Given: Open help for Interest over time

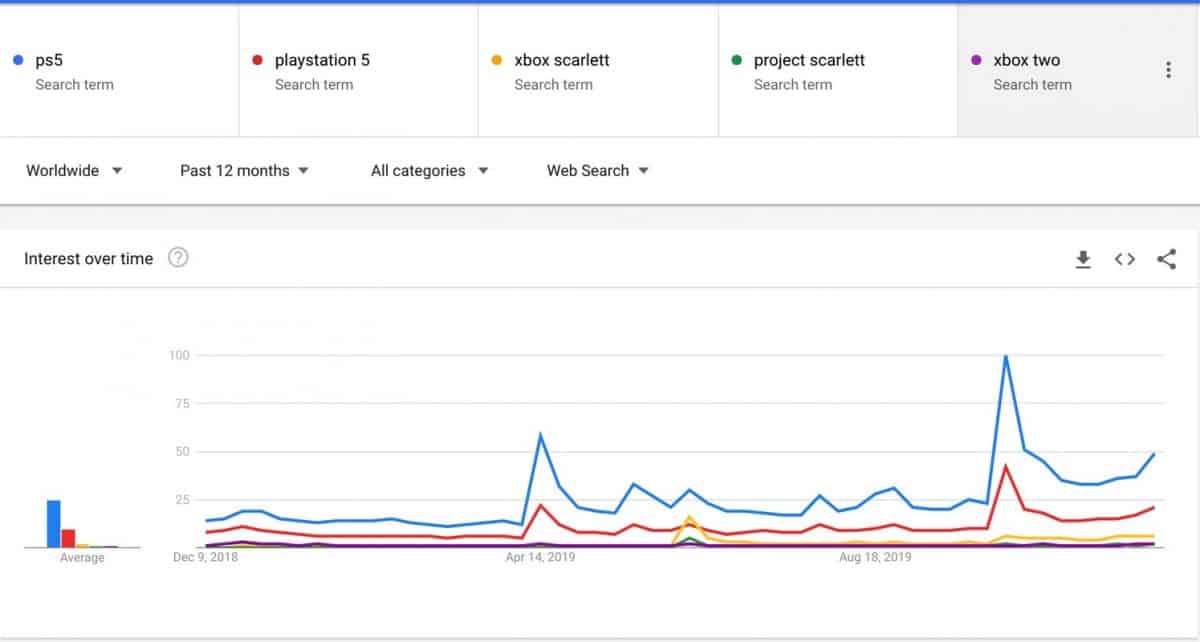Looking at the screenshot, I should (178, 258).
